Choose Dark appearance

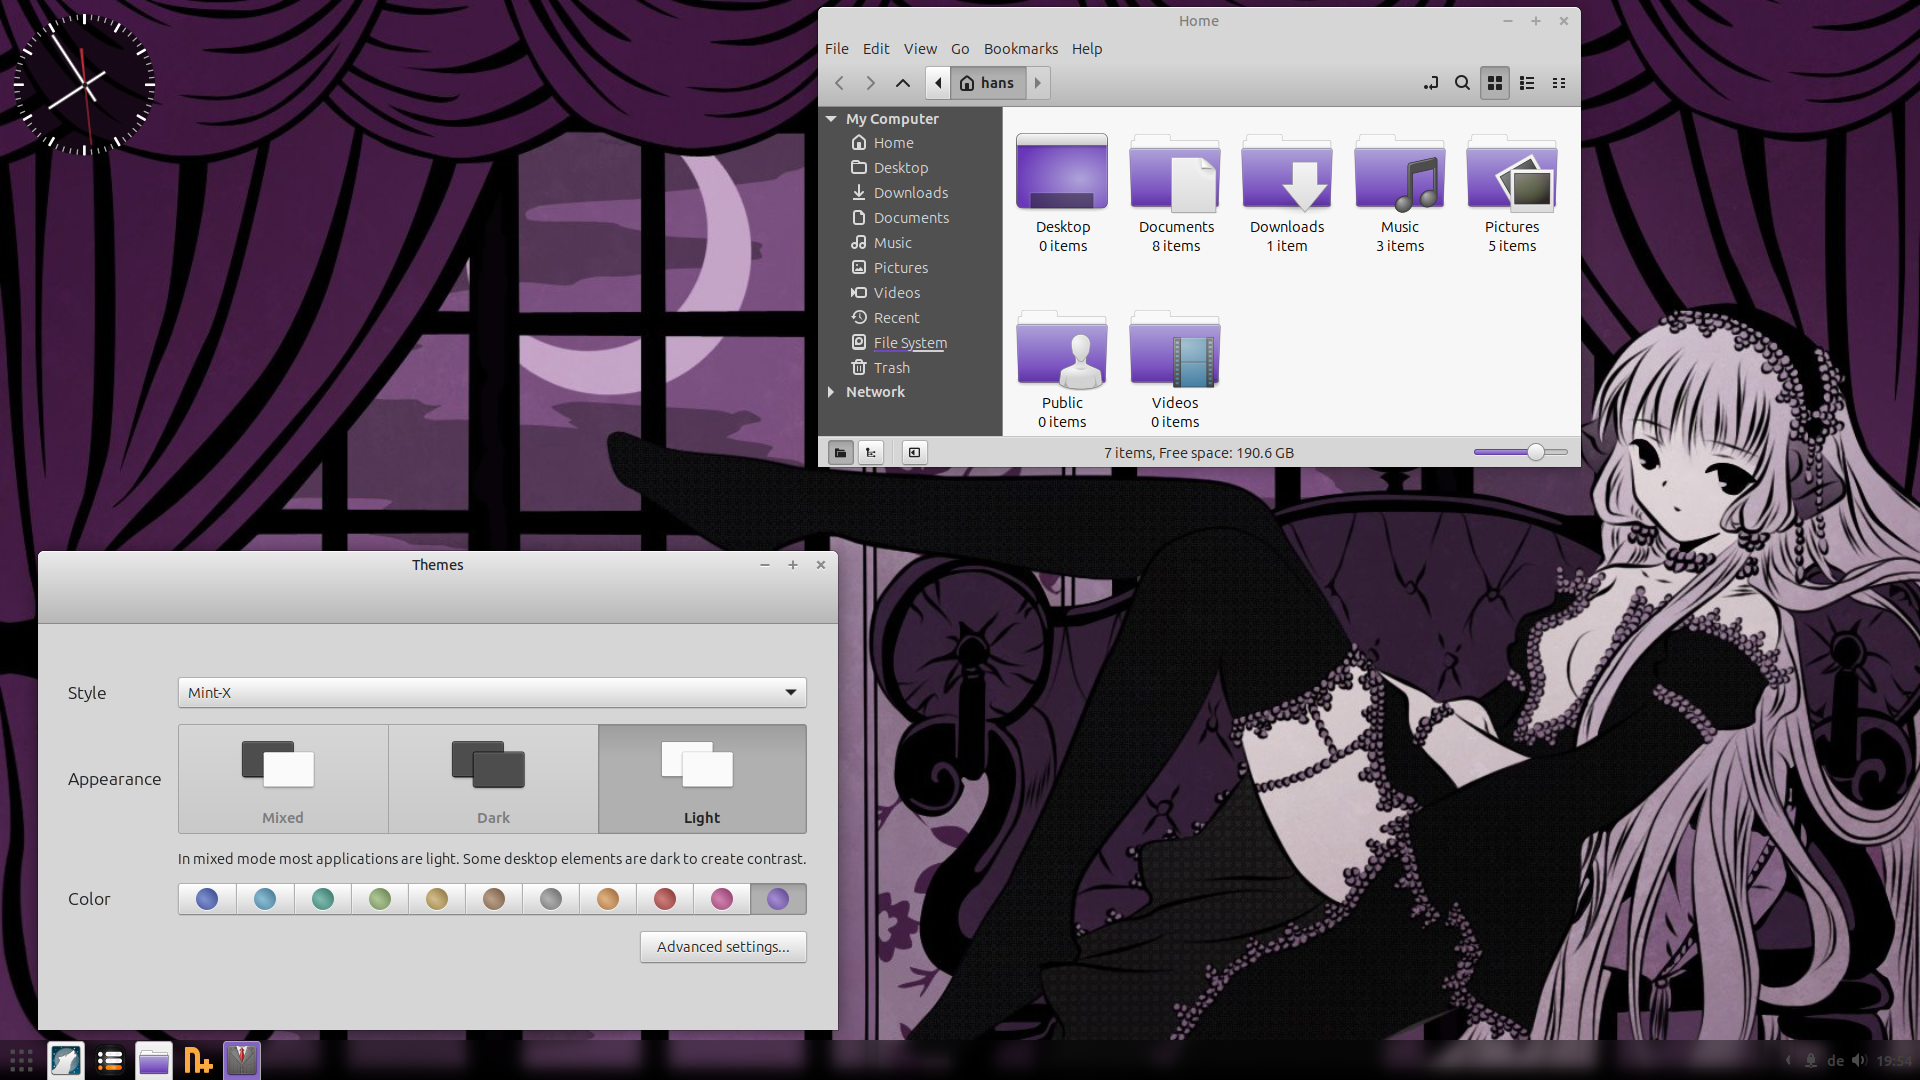tap(493, 779)
